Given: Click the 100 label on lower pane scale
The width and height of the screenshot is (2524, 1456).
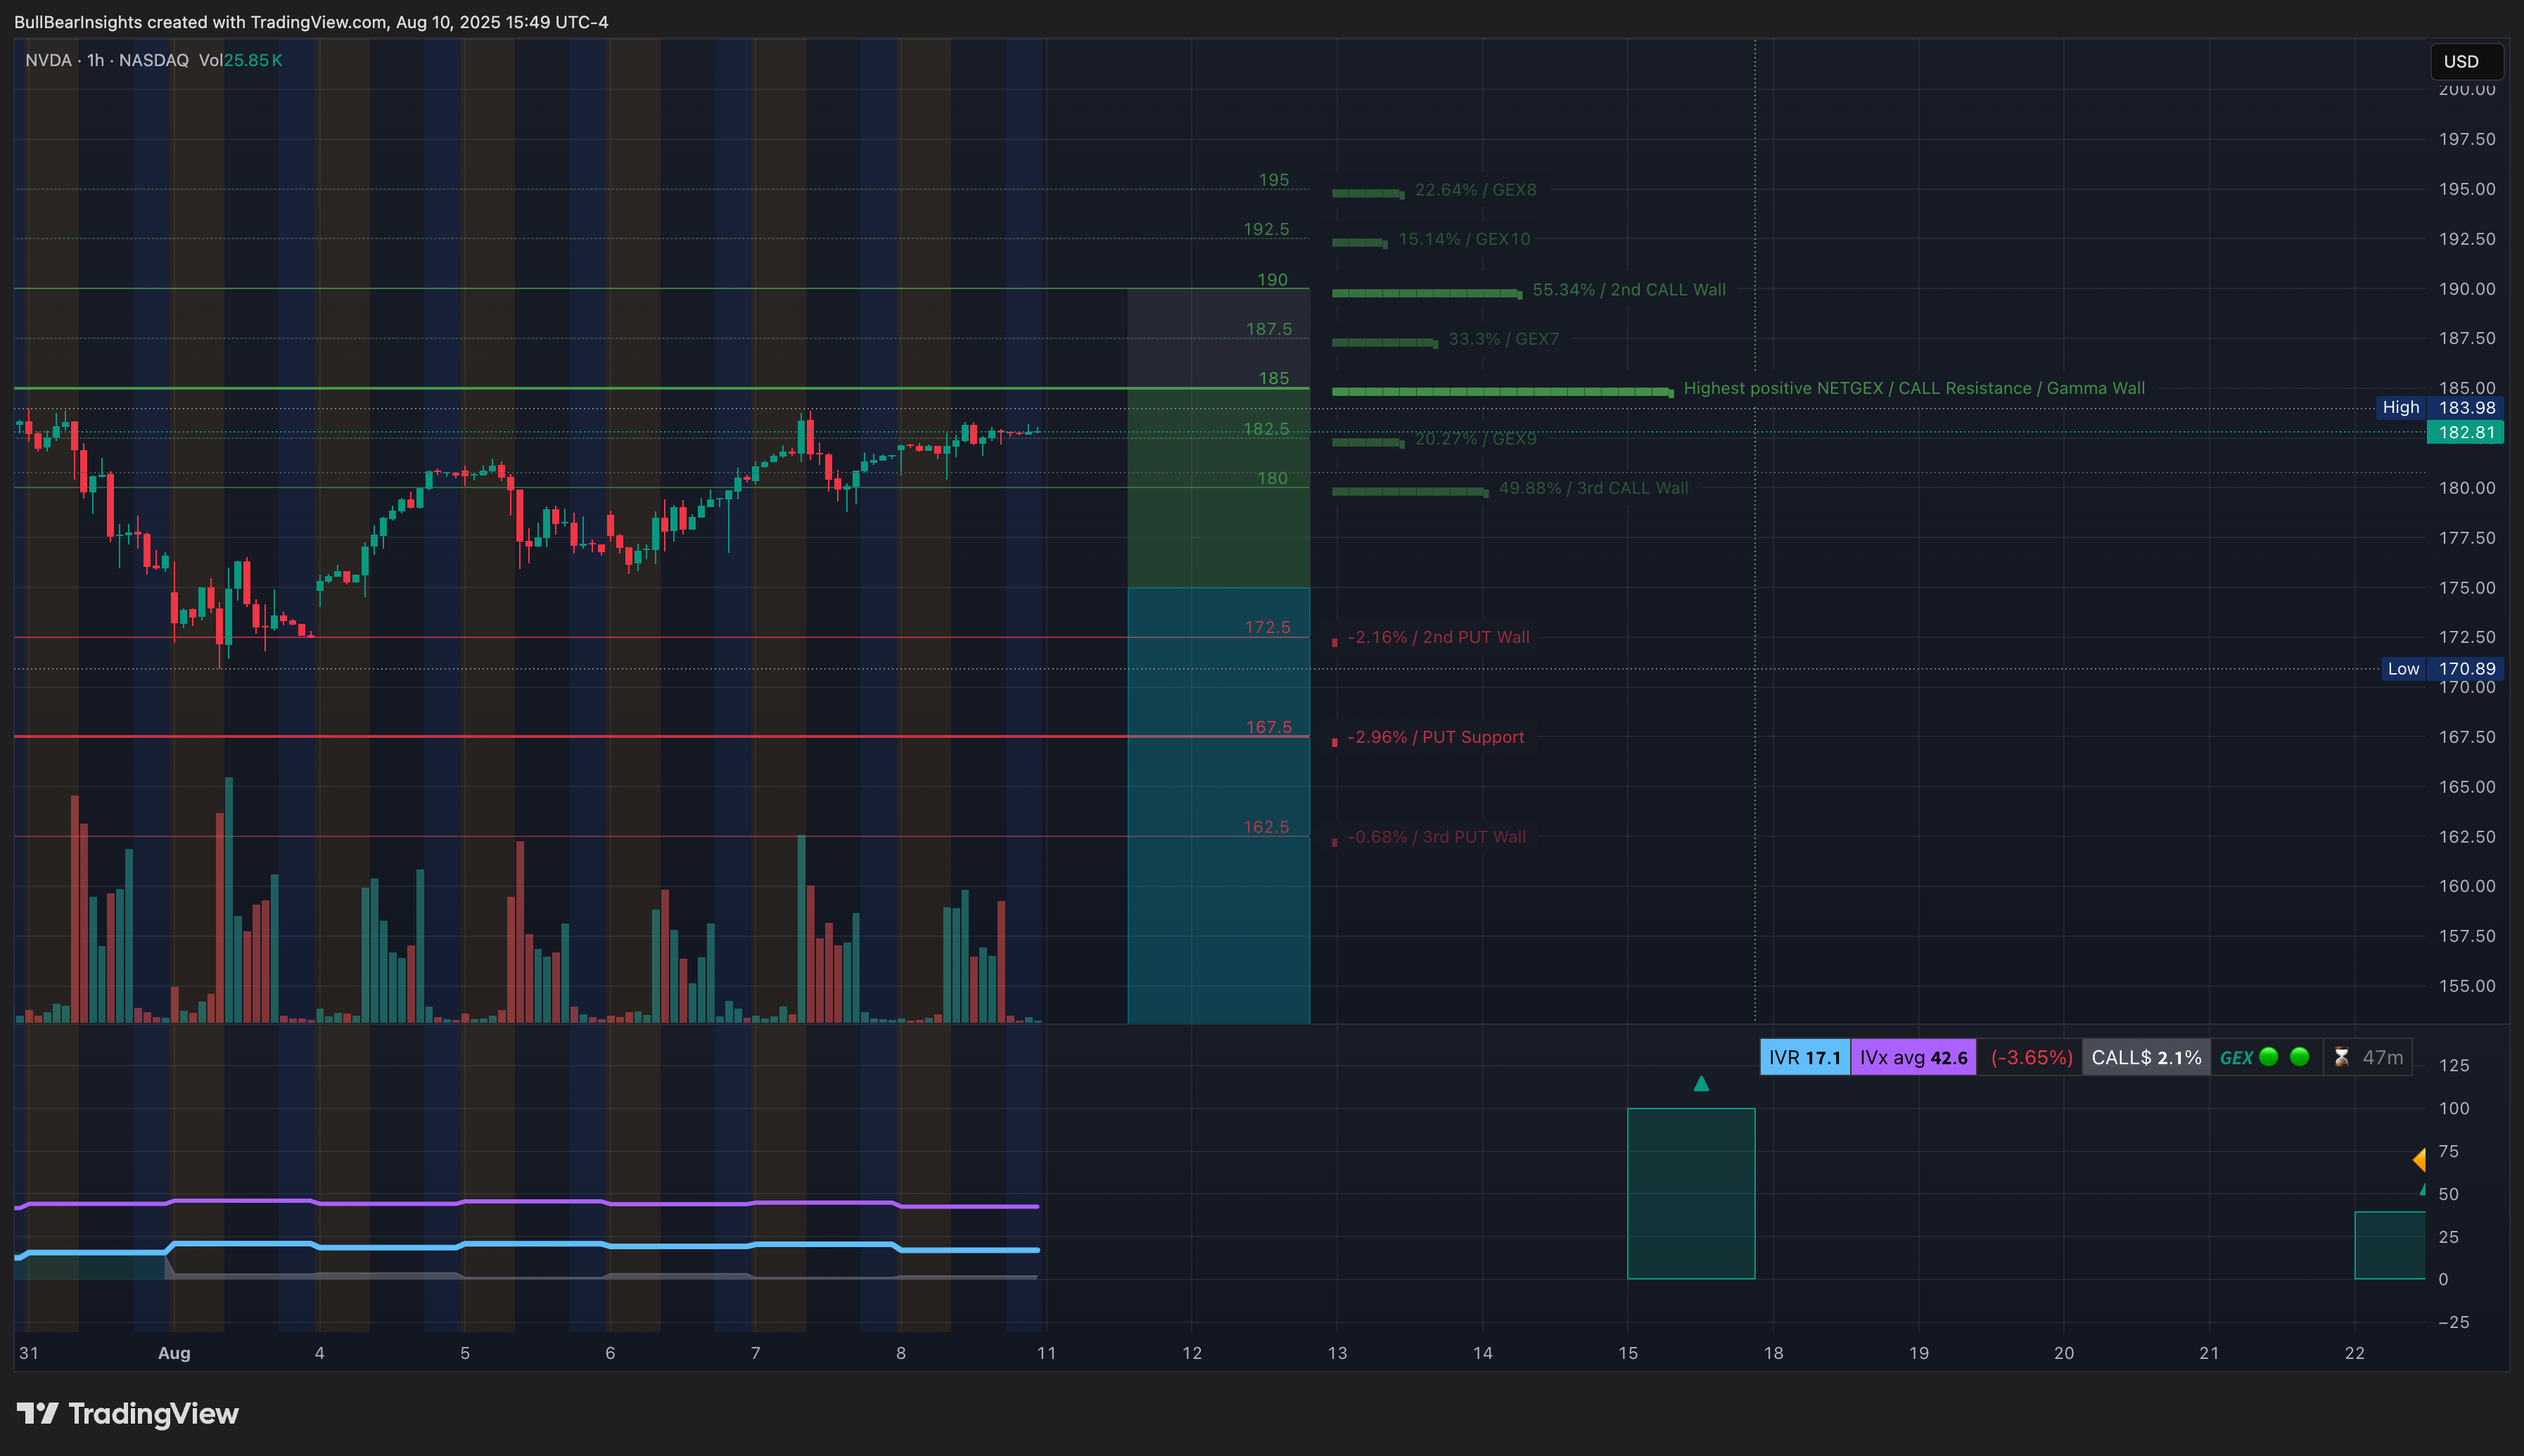Looking at the screenshot, I should point(2454,1108).
